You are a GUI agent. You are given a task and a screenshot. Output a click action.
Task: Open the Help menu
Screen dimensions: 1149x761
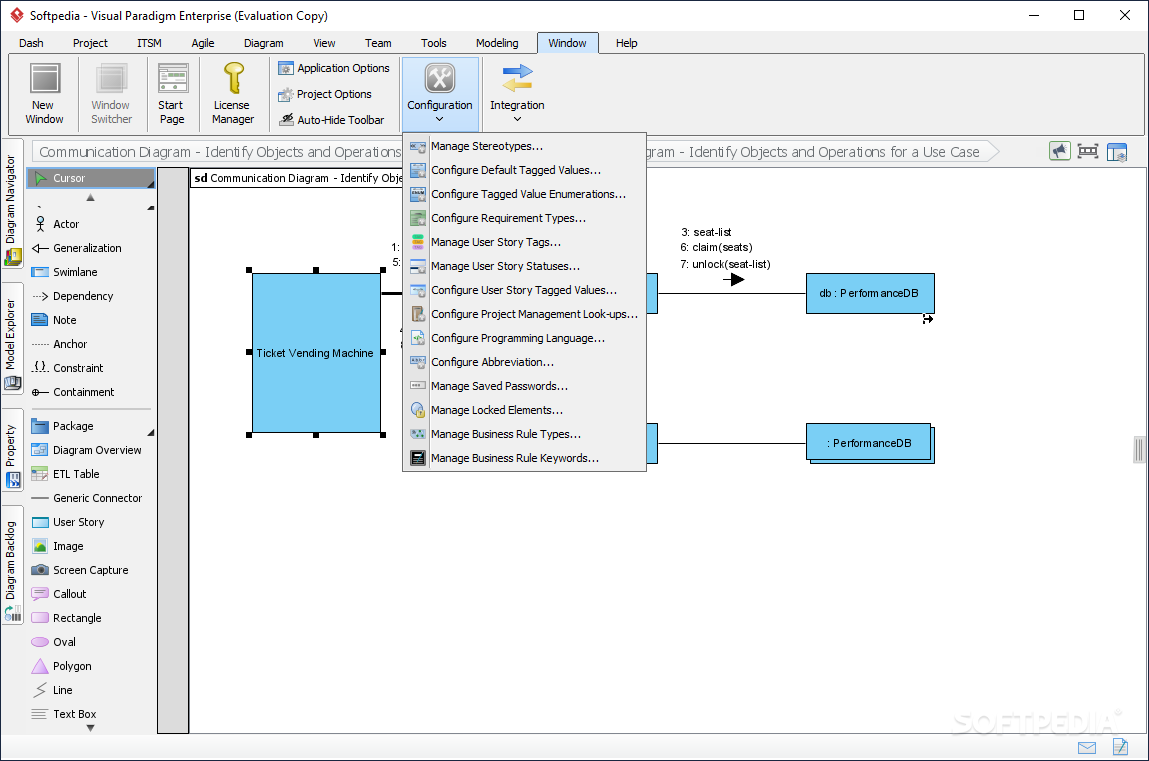tap(627, 43)
